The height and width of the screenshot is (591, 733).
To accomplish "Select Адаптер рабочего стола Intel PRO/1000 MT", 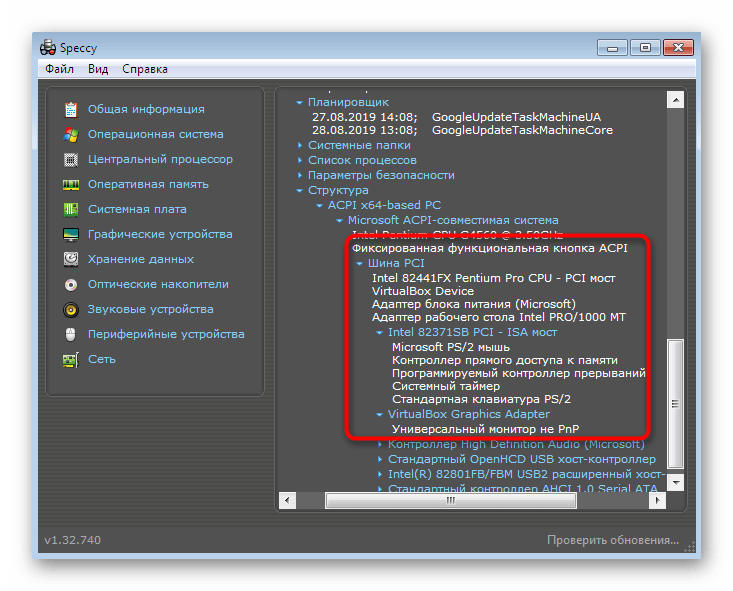I will tap(498, 317).
